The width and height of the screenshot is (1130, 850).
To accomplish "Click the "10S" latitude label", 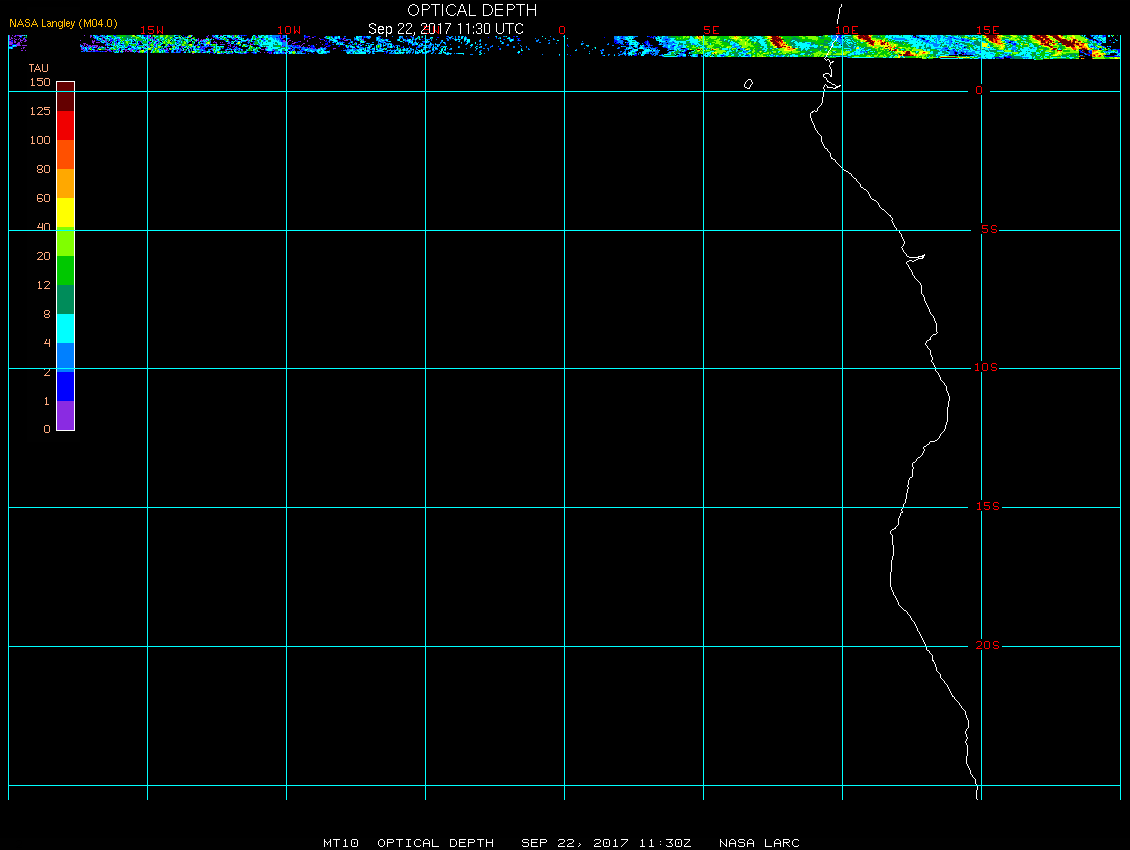I will [986, 368].
